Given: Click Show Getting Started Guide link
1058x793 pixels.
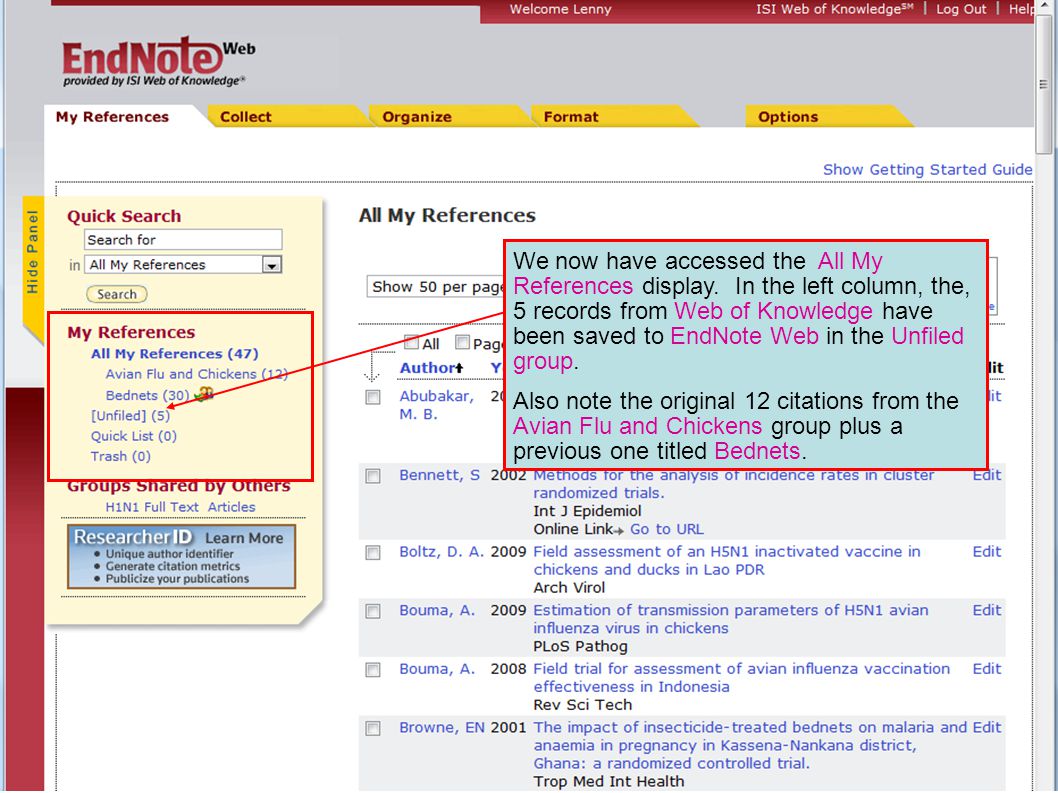Looking at the screenshot, I should point(927,169).
